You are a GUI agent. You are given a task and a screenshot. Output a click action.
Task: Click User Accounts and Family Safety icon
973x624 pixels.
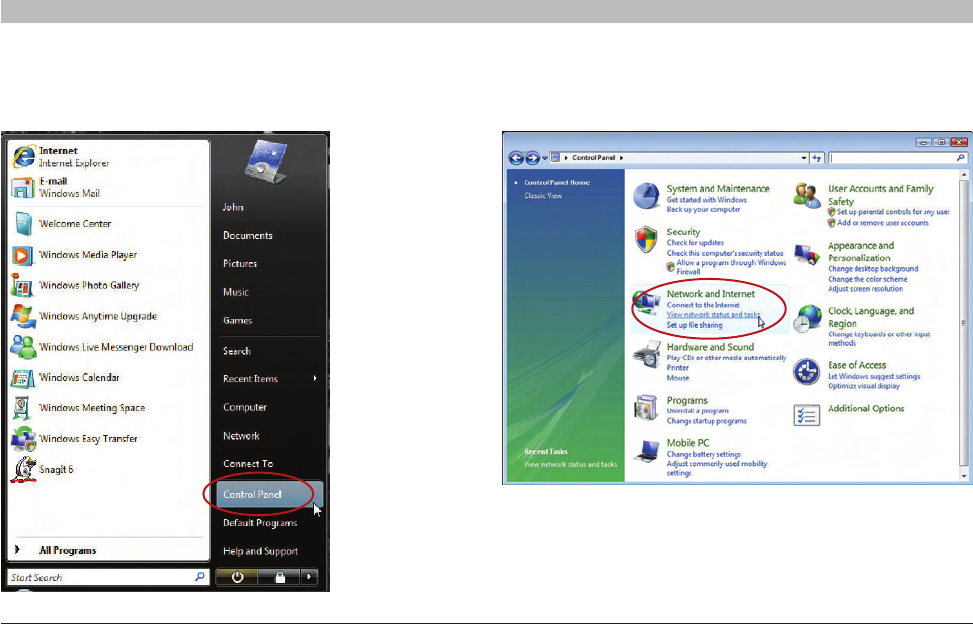[807, 196]
